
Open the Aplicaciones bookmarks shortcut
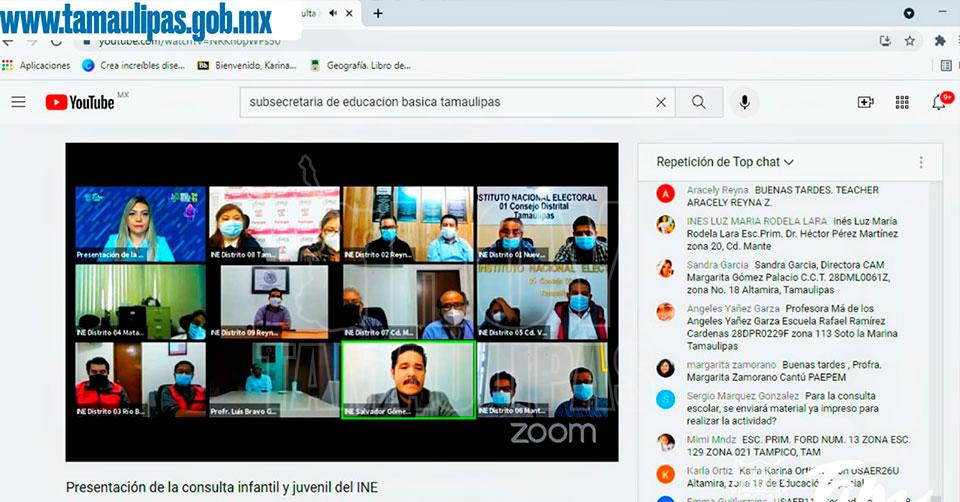point(36,66)
